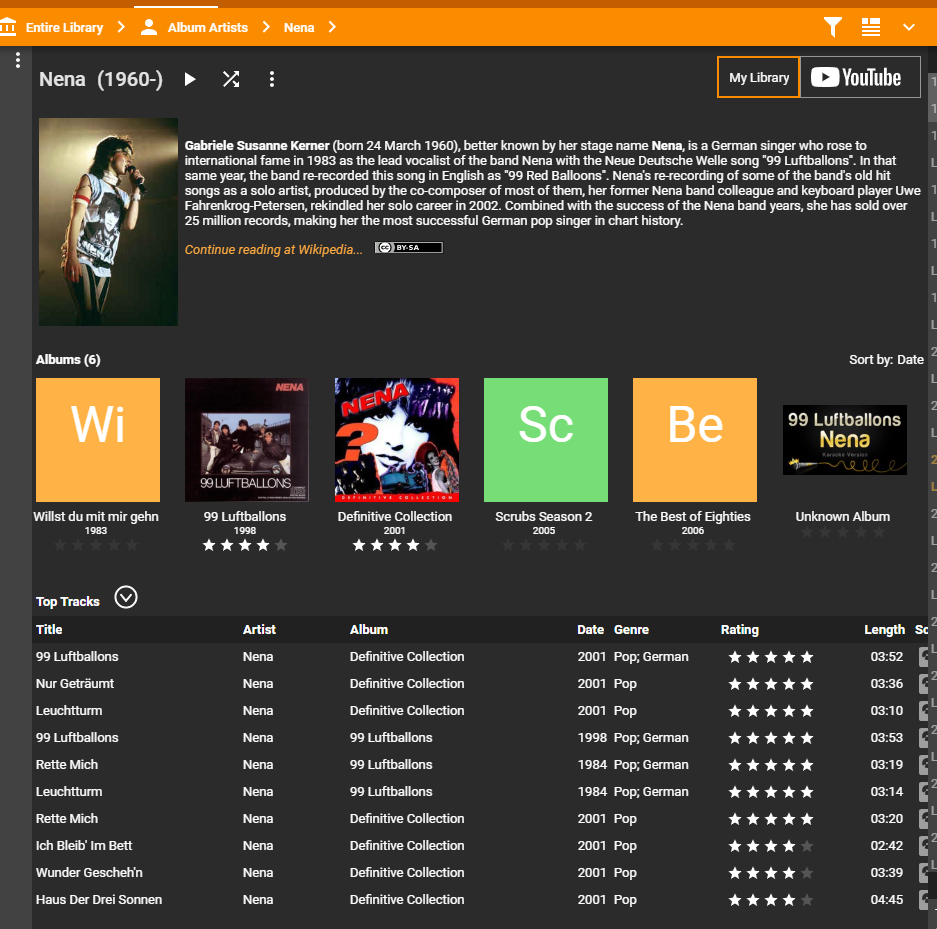Open the three-dot menu beside Nena's name
Viewport: 937px width, 929px height.
pyautogui.click(x=272, y=79)
